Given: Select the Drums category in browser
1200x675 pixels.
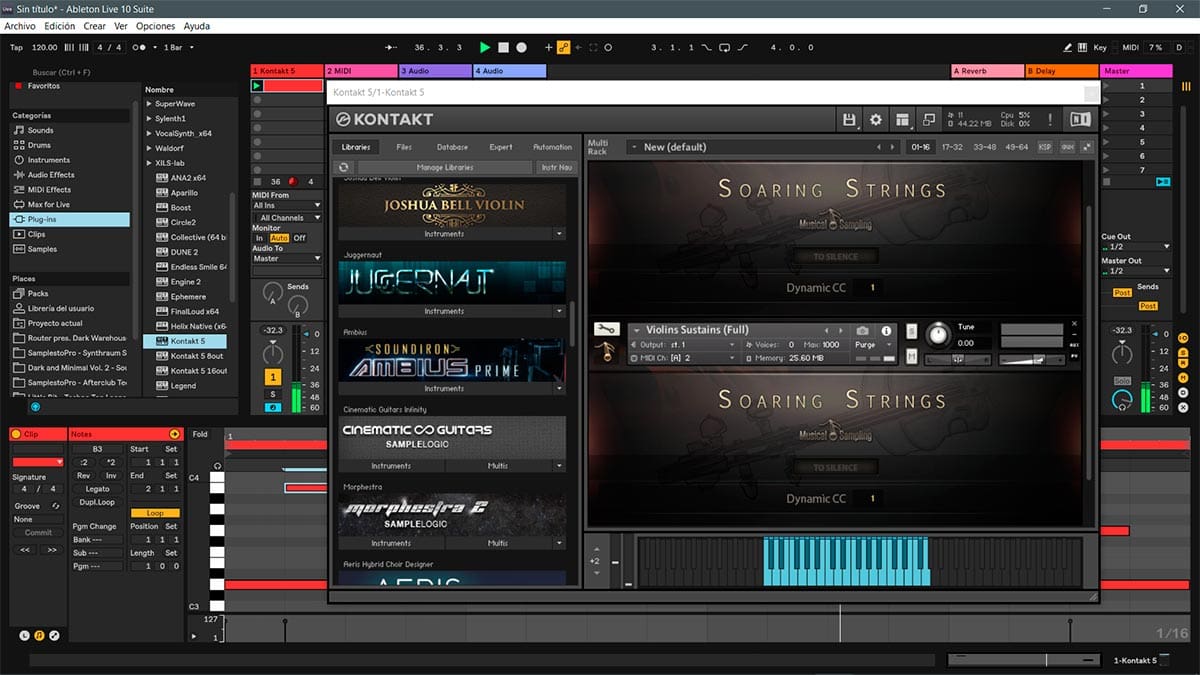Looking at the screenshot, I should (71, 145).
